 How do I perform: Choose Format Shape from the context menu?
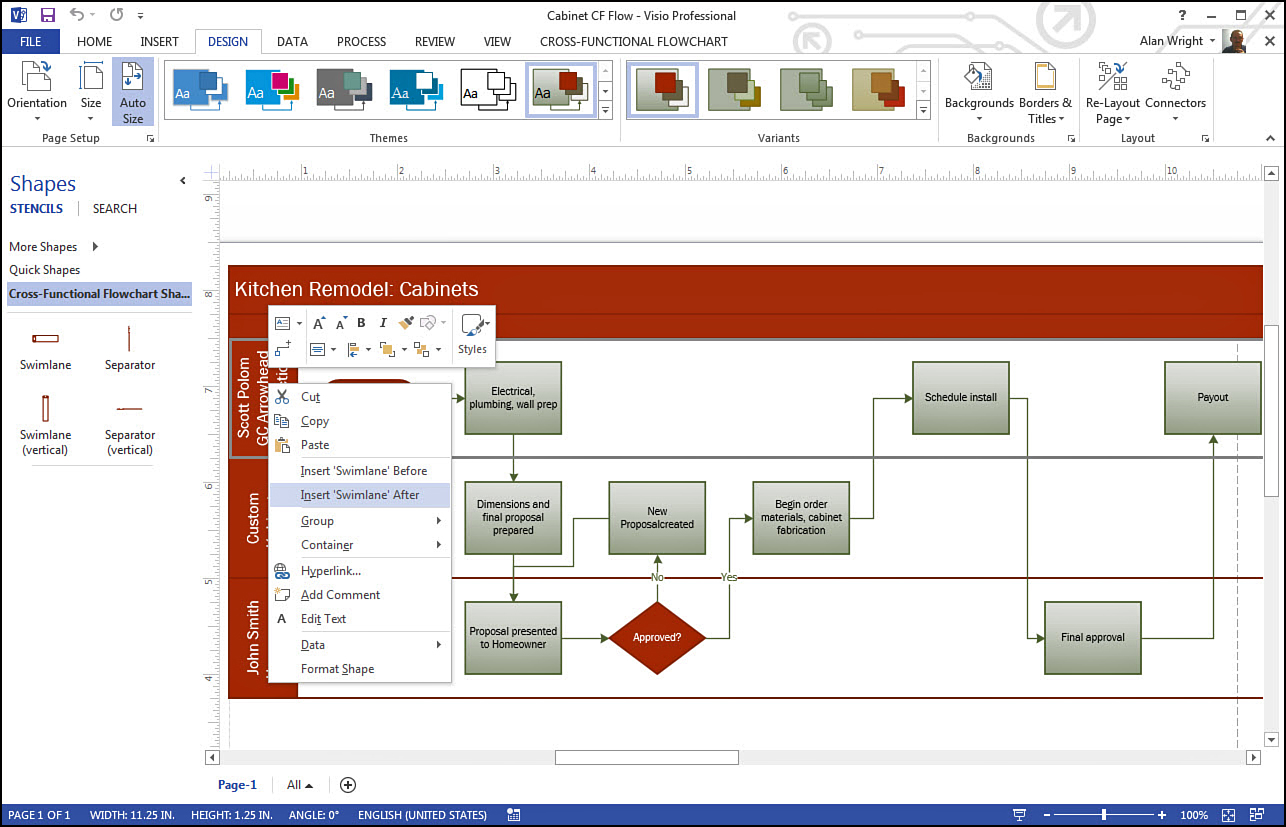tap(360, 669)
